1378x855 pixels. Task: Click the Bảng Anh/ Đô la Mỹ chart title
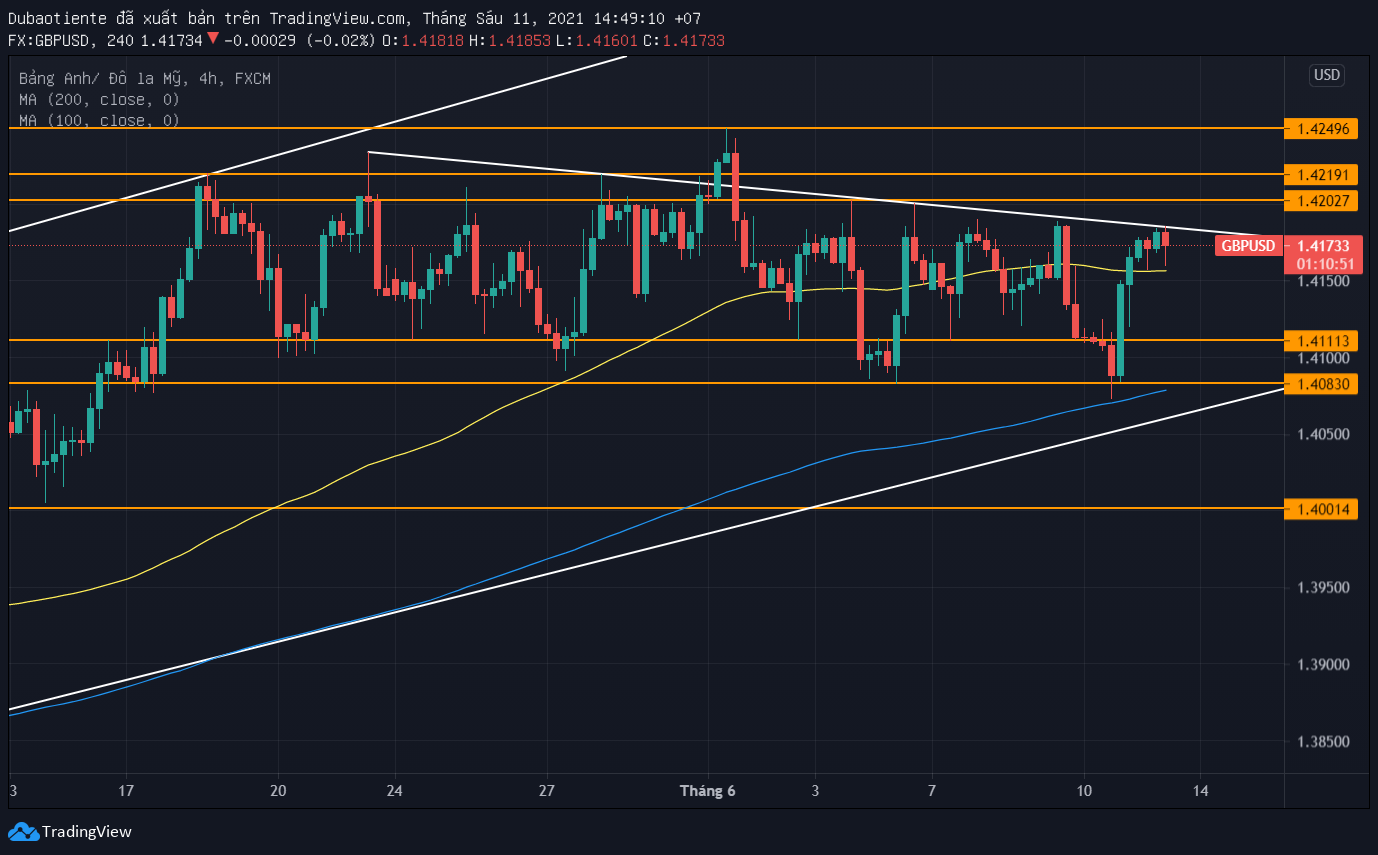coord(145,78)
